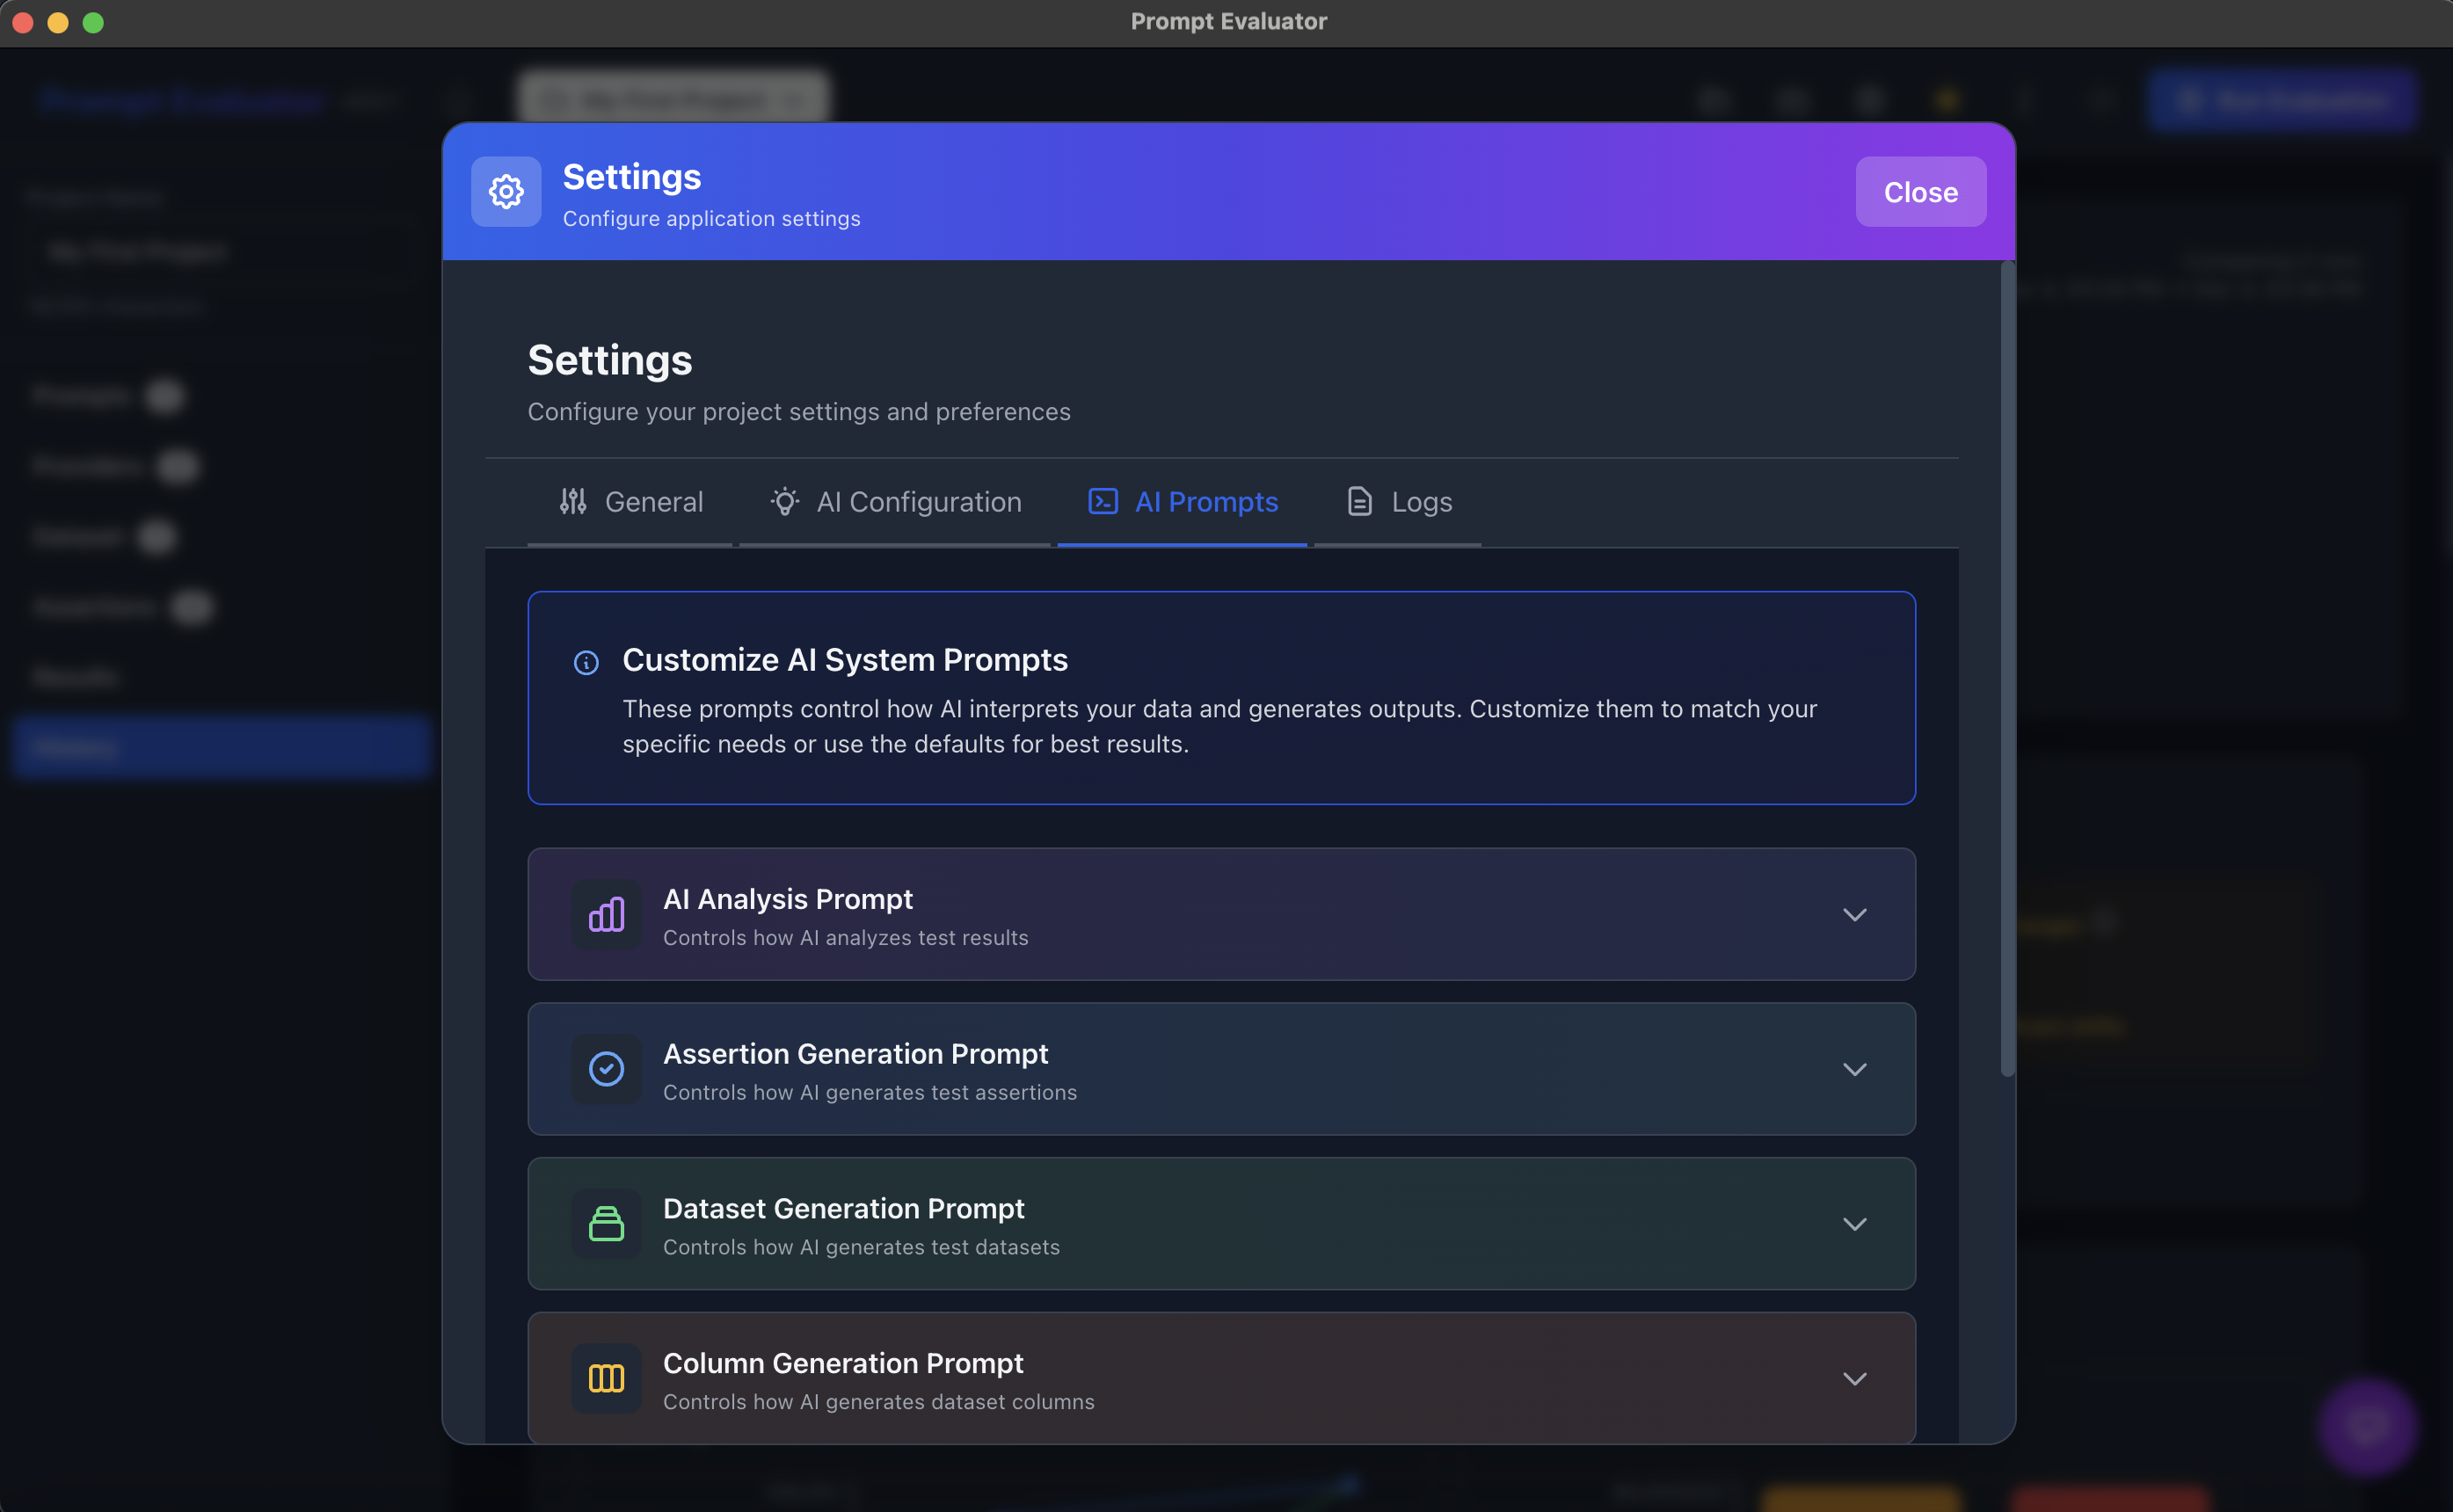The height and width of the screenshot is (1512, 2453).
Task: Expand Assertion Generation Prompt with its chevron
Action: 1854,1069
